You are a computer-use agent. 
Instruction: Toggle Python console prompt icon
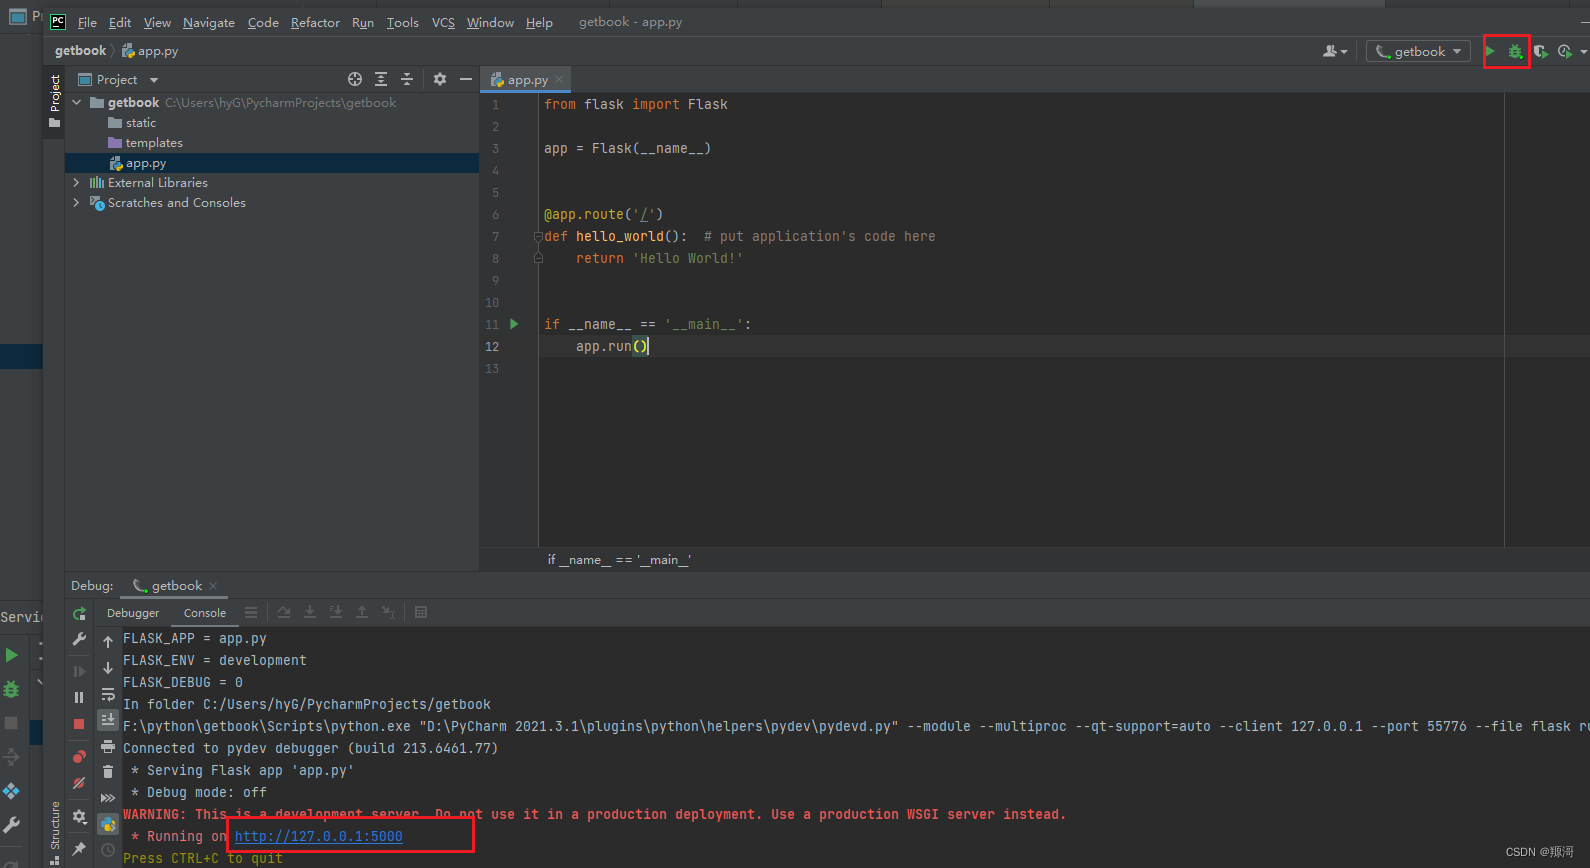coord(108,825)
